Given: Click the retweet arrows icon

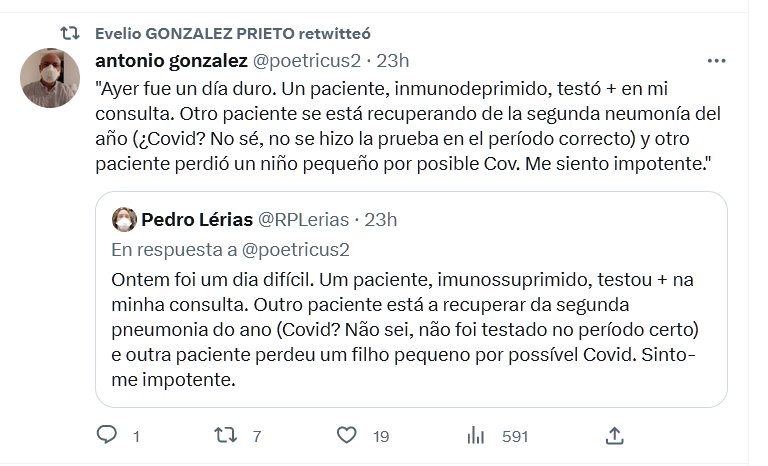Looking at the screenshot, I should coord(228,436).
